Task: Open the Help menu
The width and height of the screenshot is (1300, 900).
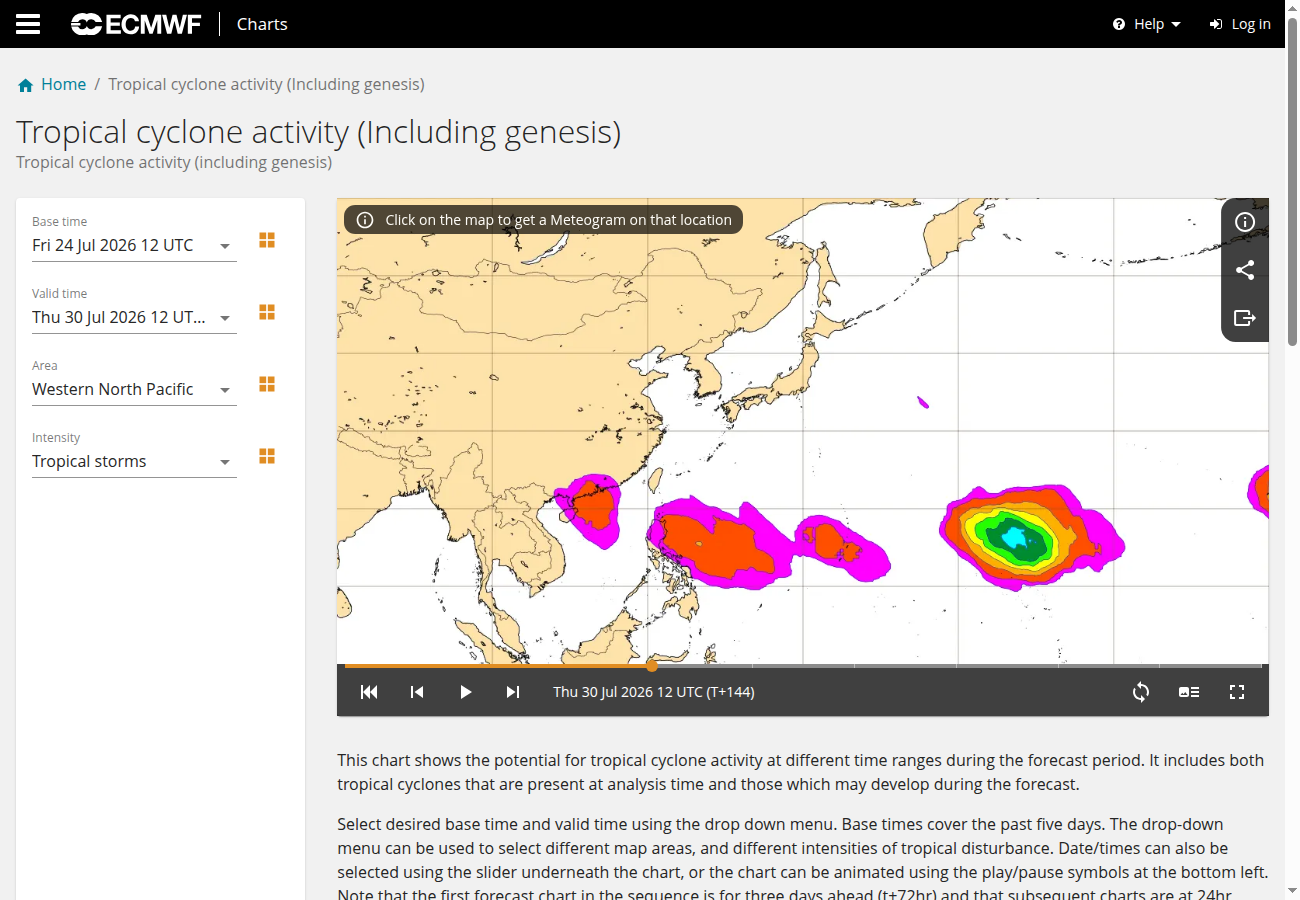Action: tap(1147, 24)
